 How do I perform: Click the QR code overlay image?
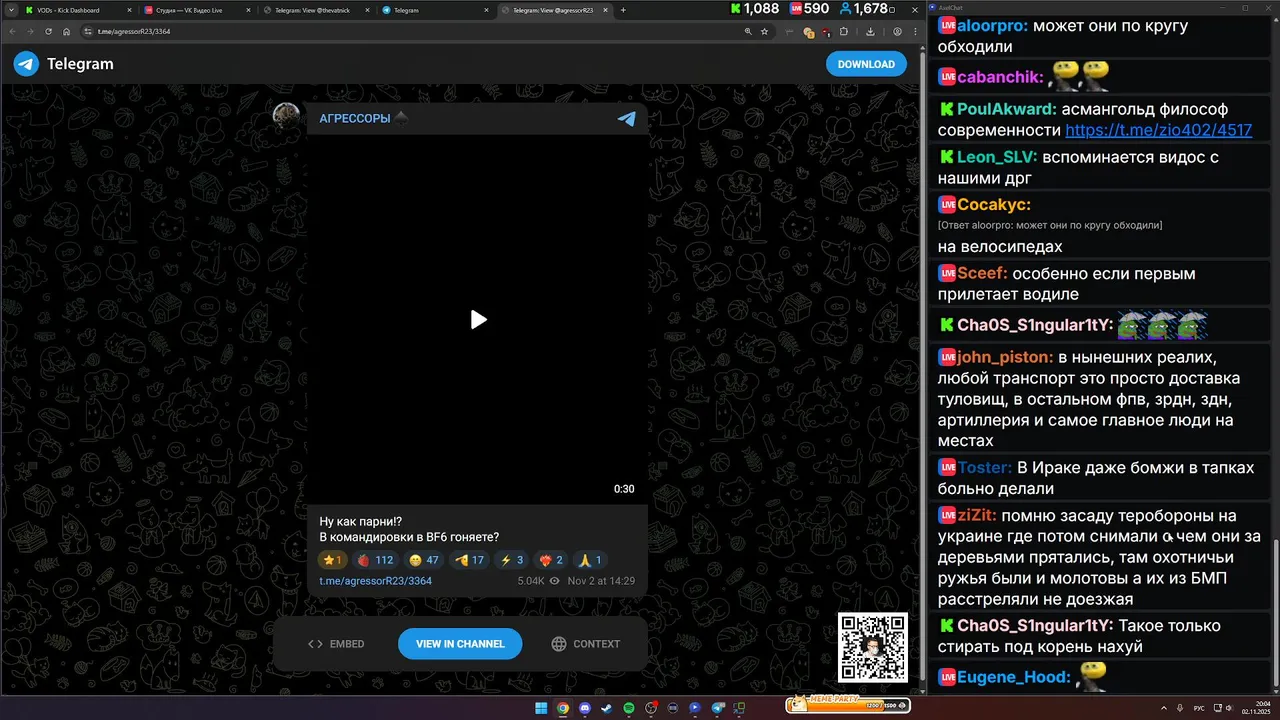872,647
